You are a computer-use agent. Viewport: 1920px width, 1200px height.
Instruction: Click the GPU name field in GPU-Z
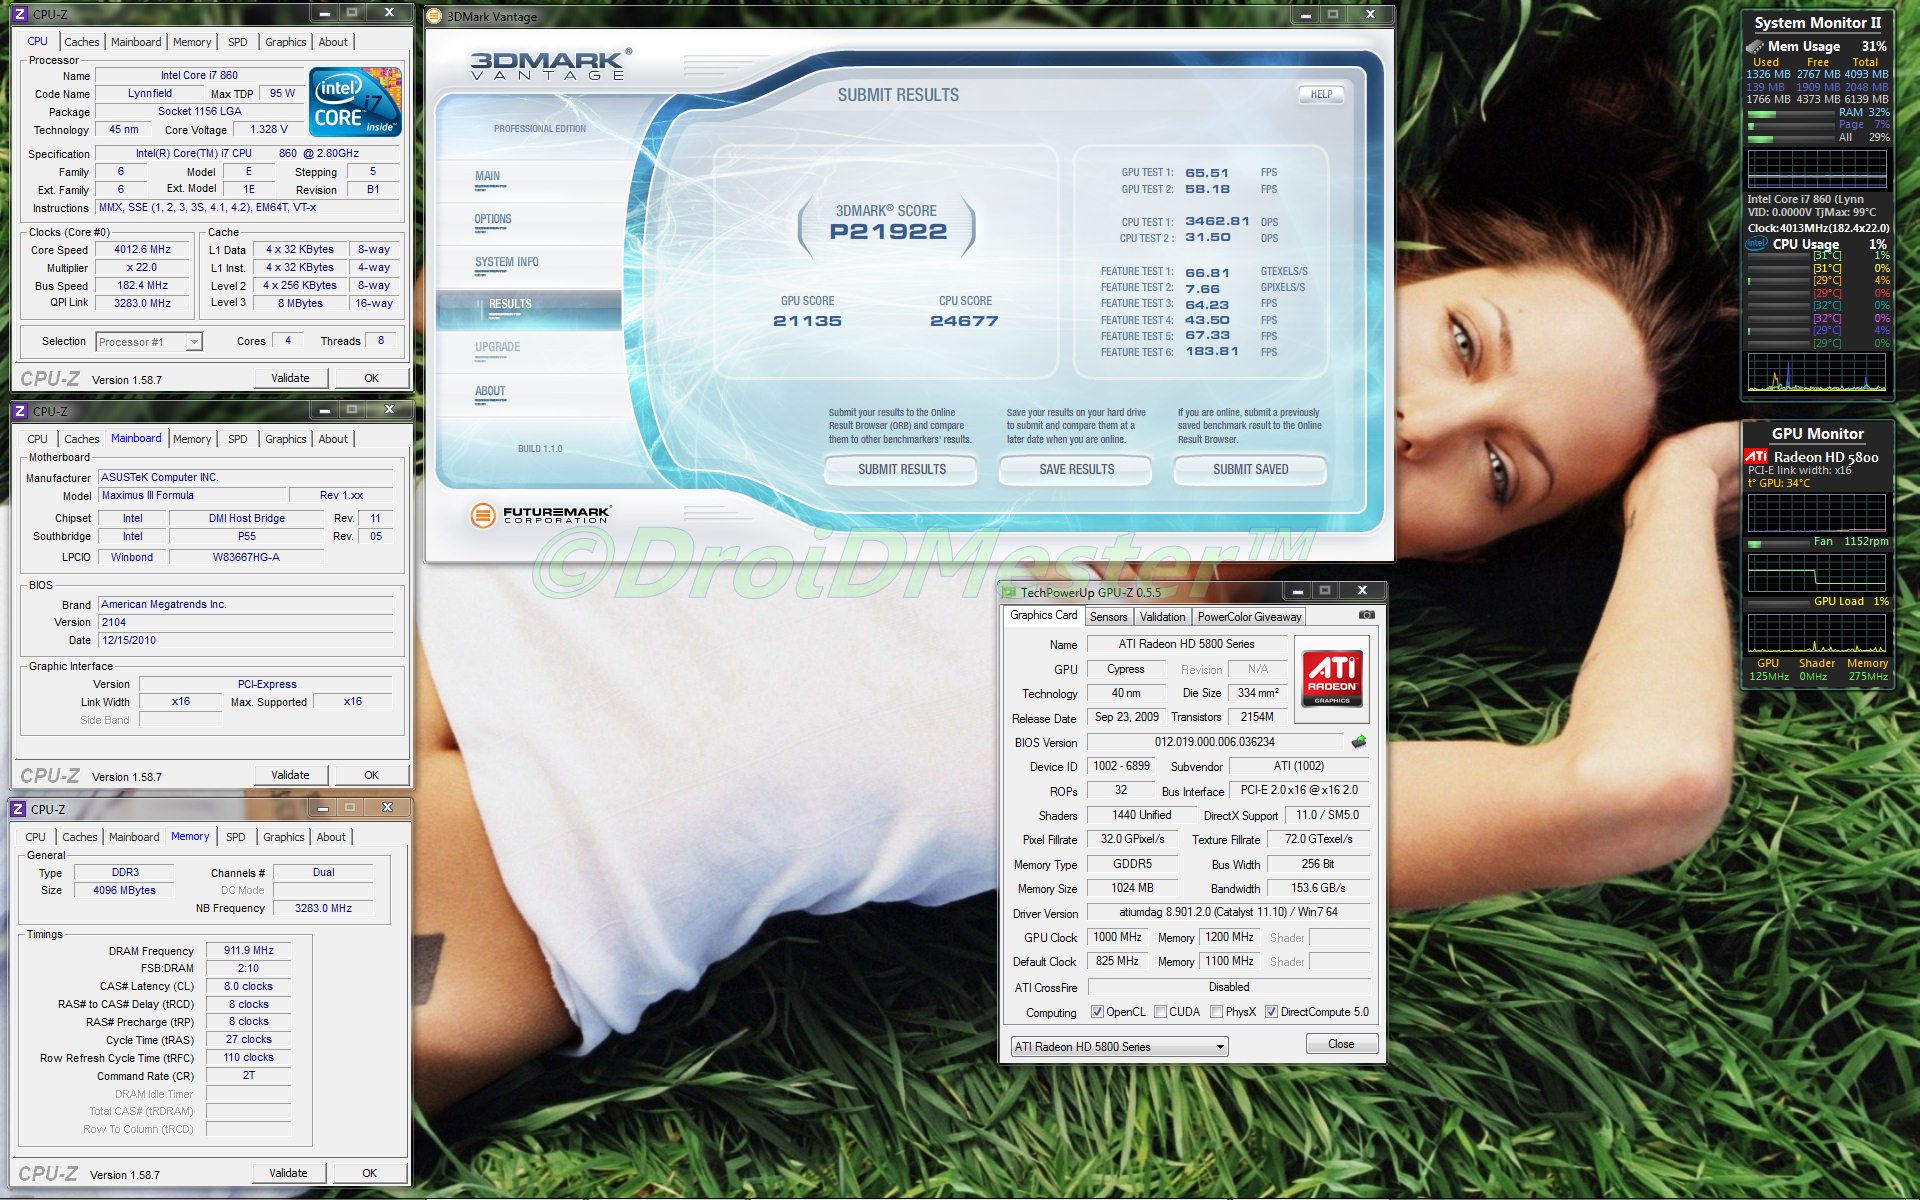[x=1186, y=644]
